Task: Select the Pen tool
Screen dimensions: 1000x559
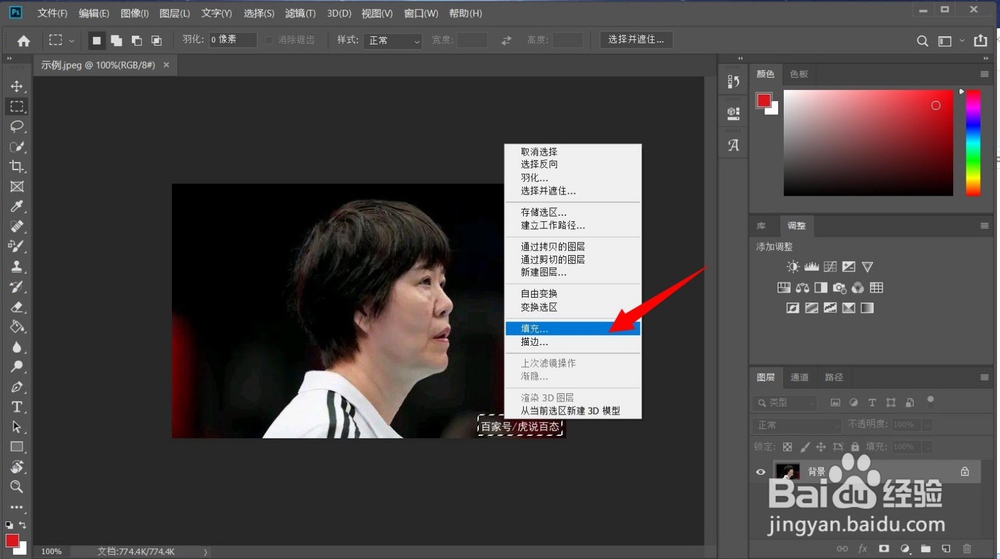Action: click(17, 387)
